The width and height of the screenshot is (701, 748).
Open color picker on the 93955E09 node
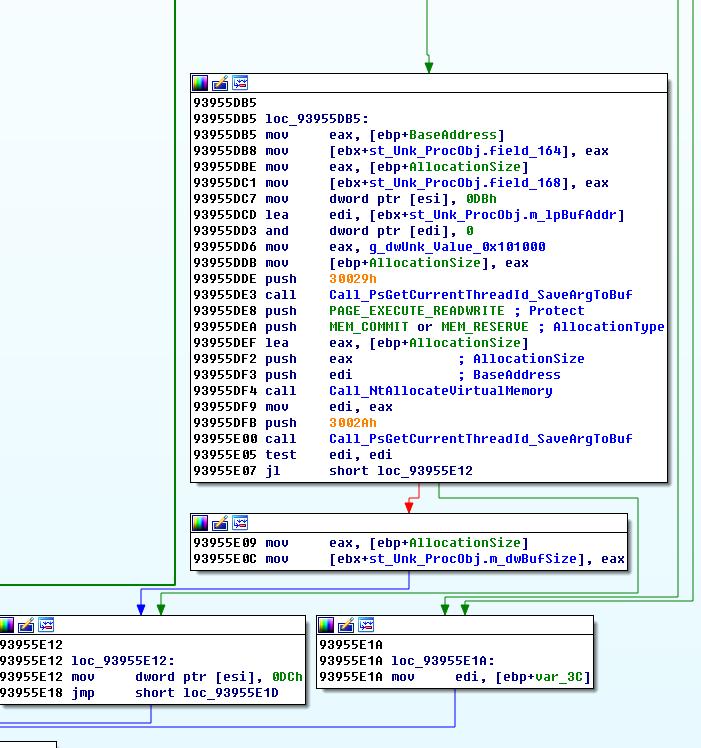[200, 524]
